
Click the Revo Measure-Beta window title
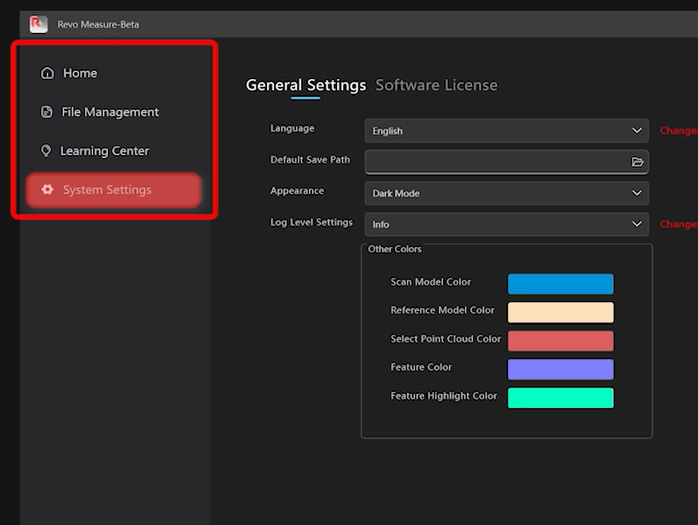pos(98,24)
